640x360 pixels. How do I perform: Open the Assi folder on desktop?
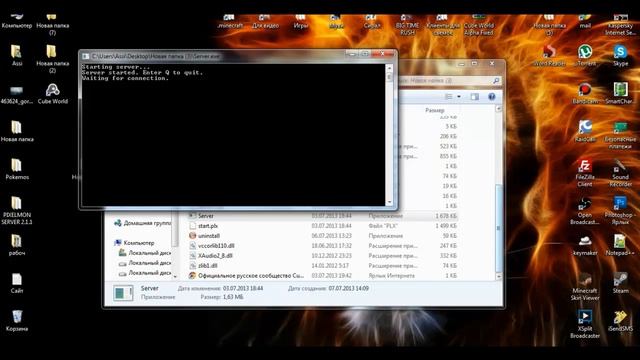(x=16, y=52)
